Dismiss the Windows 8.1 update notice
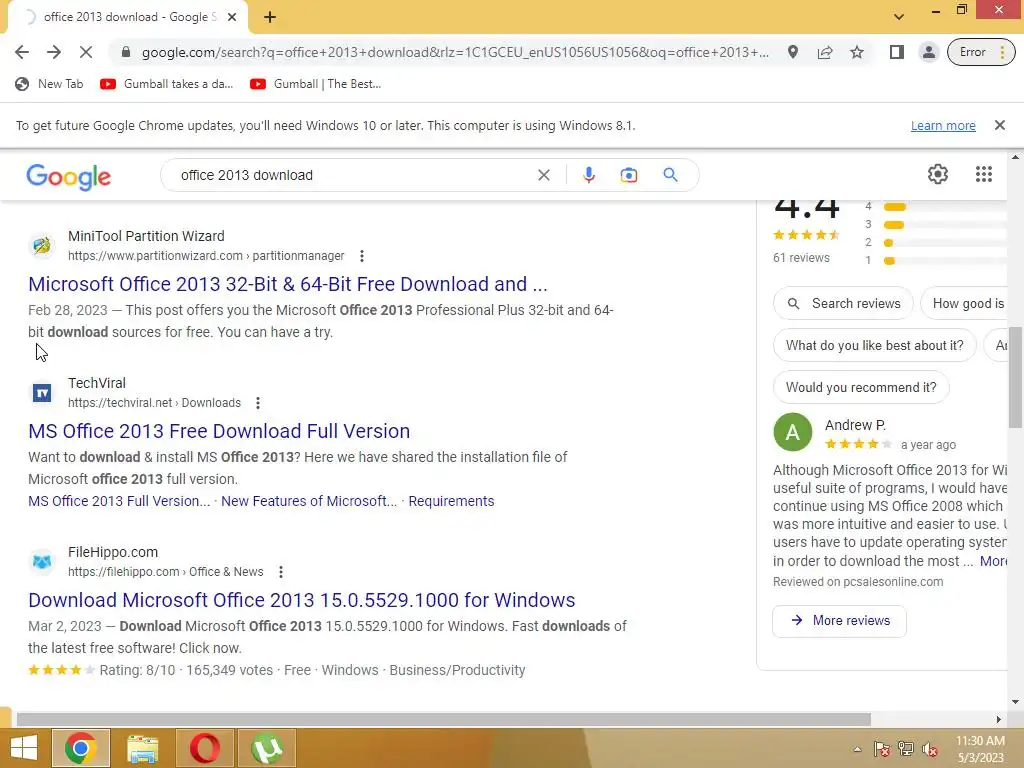Viewport: 1024px width, 768px height. (999, 125)
